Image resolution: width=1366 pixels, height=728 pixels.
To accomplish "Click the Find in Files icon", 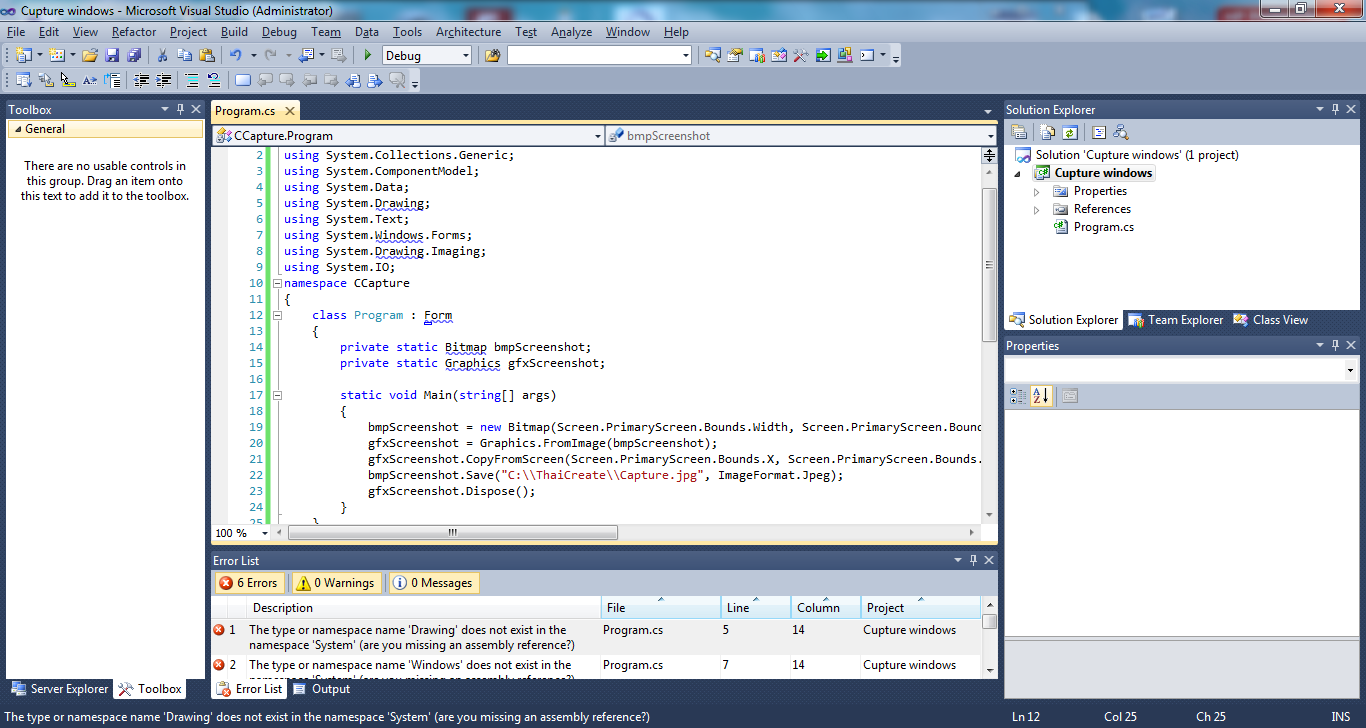I will pos(492,55).
